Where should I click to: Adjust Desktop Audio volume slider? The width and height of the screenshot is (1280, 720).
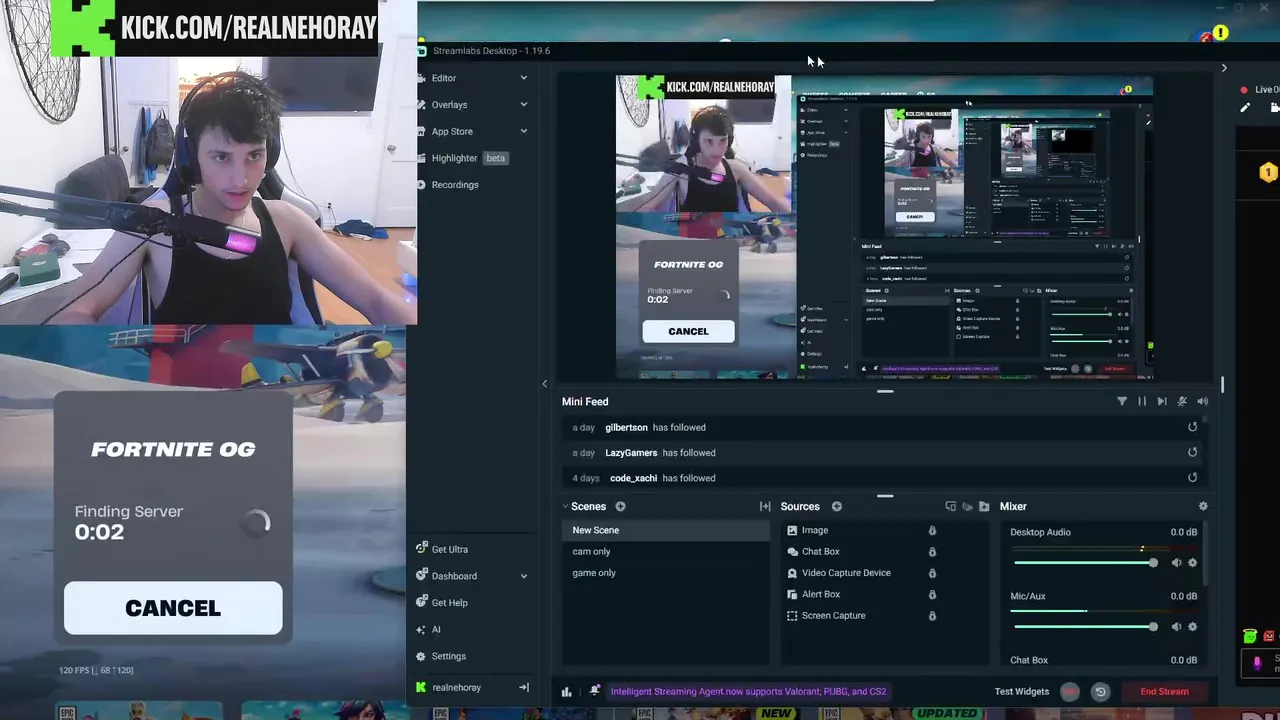coord(1086,563)
